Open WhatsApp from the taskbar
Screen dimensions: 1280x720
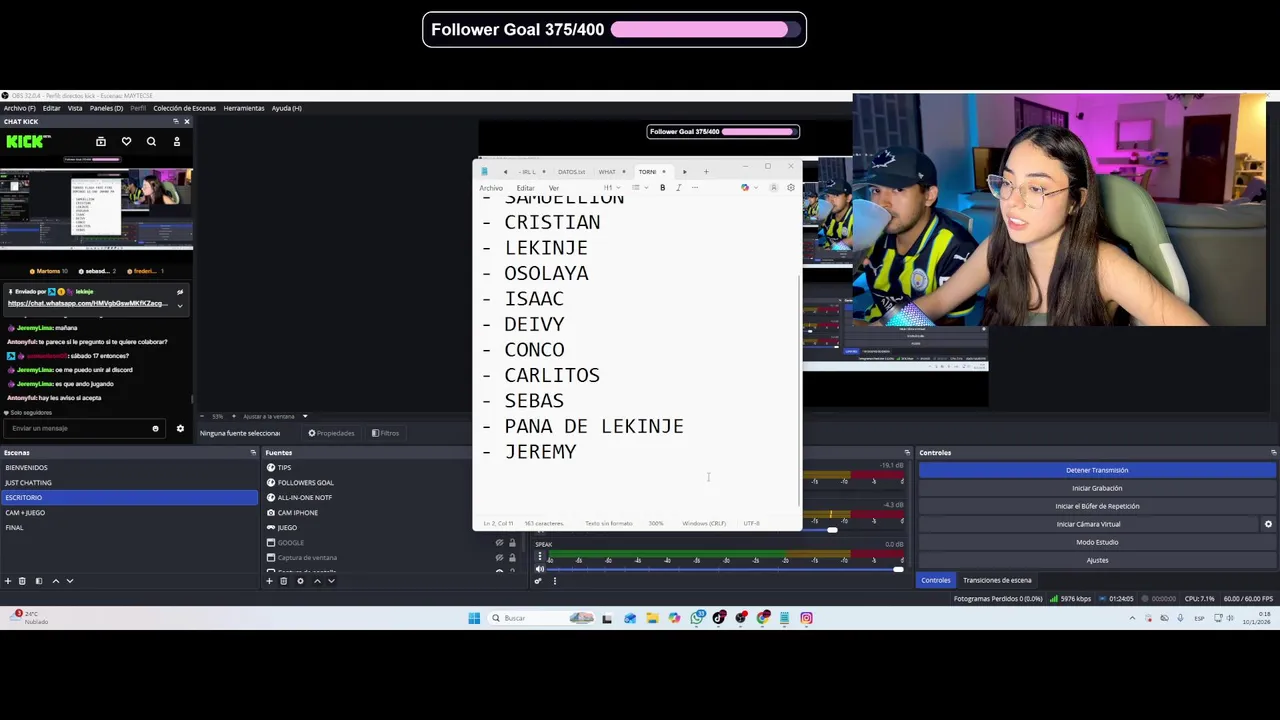[x=697, y=618]
